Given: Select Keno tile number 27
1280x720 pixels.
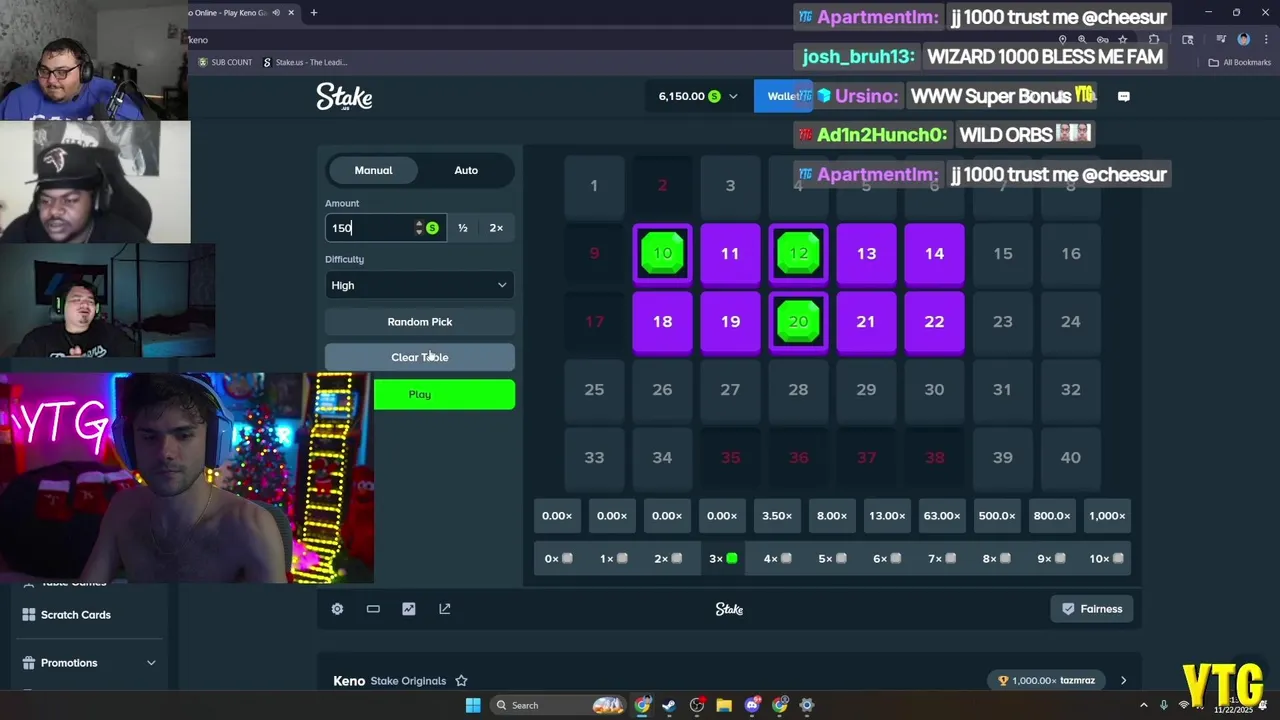Looking at the screenshot, I should [730, 390].
